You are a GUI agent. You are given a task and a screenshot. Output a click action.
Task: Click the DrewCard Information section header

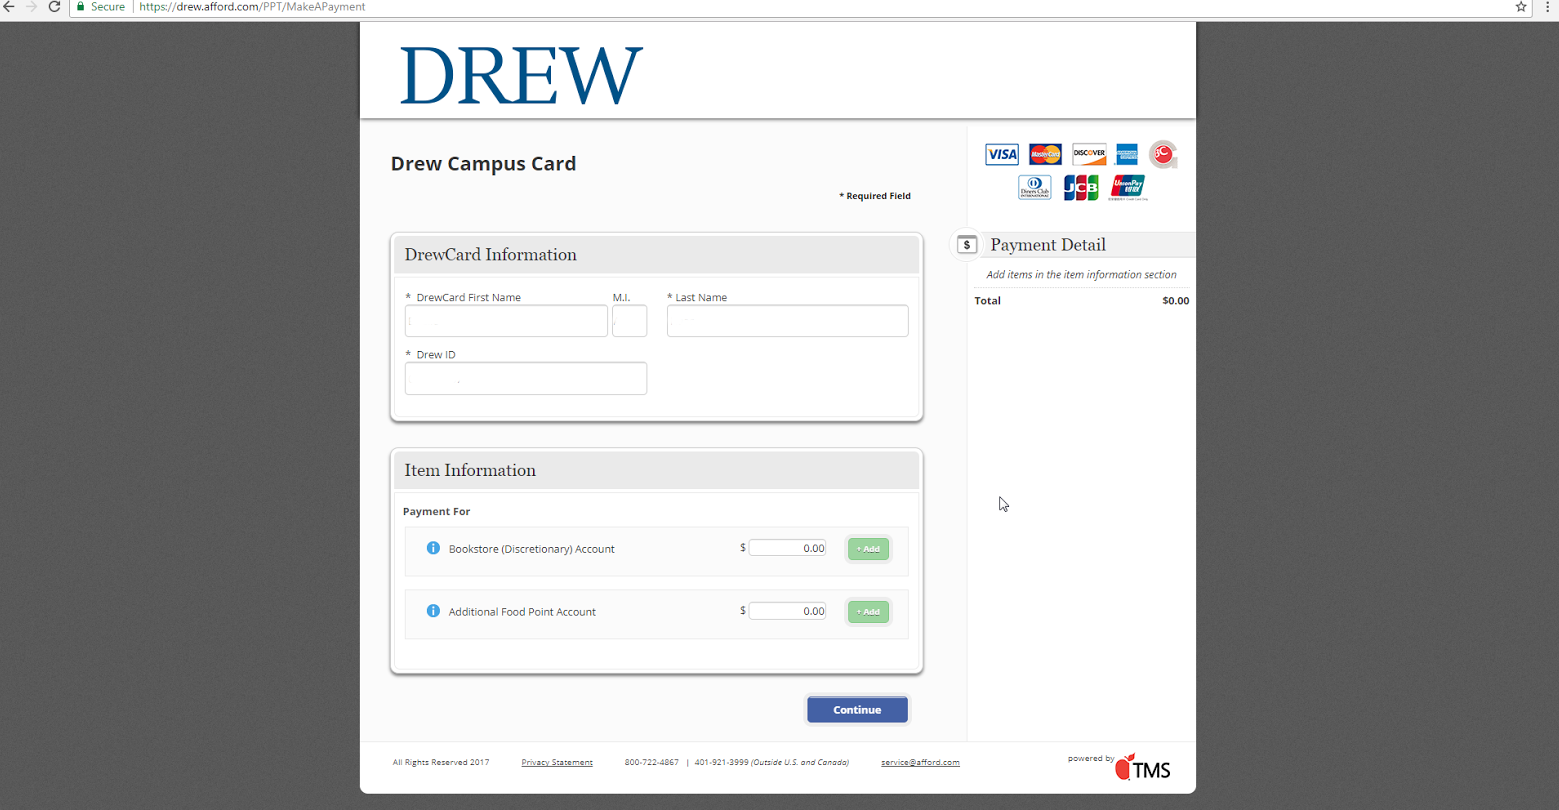(656, 254)
